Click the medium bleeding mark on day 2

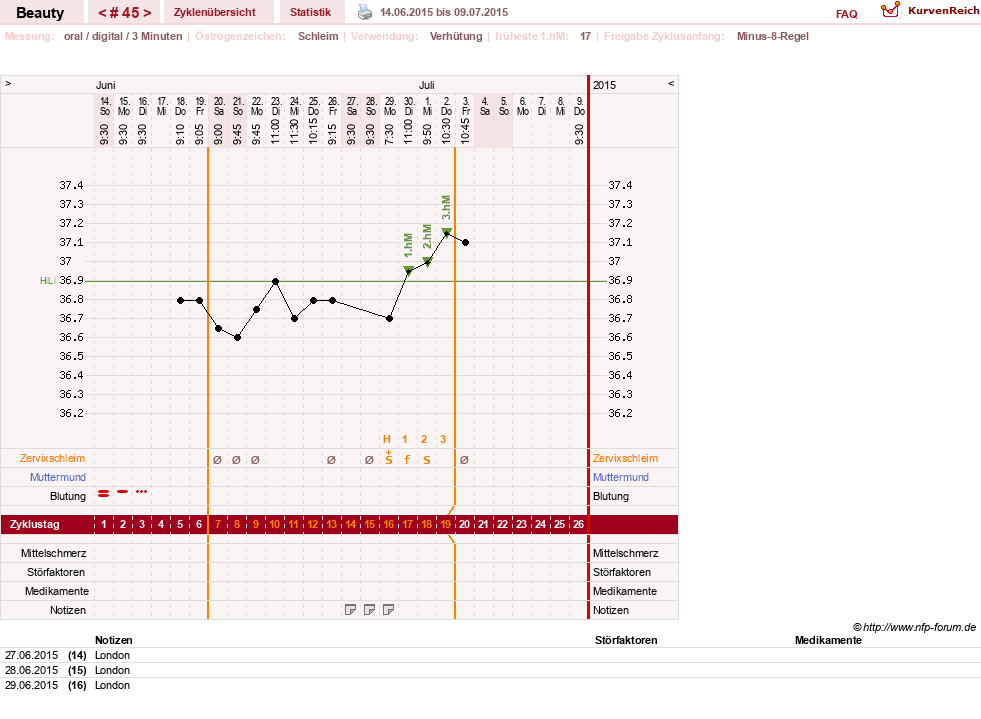123,492
